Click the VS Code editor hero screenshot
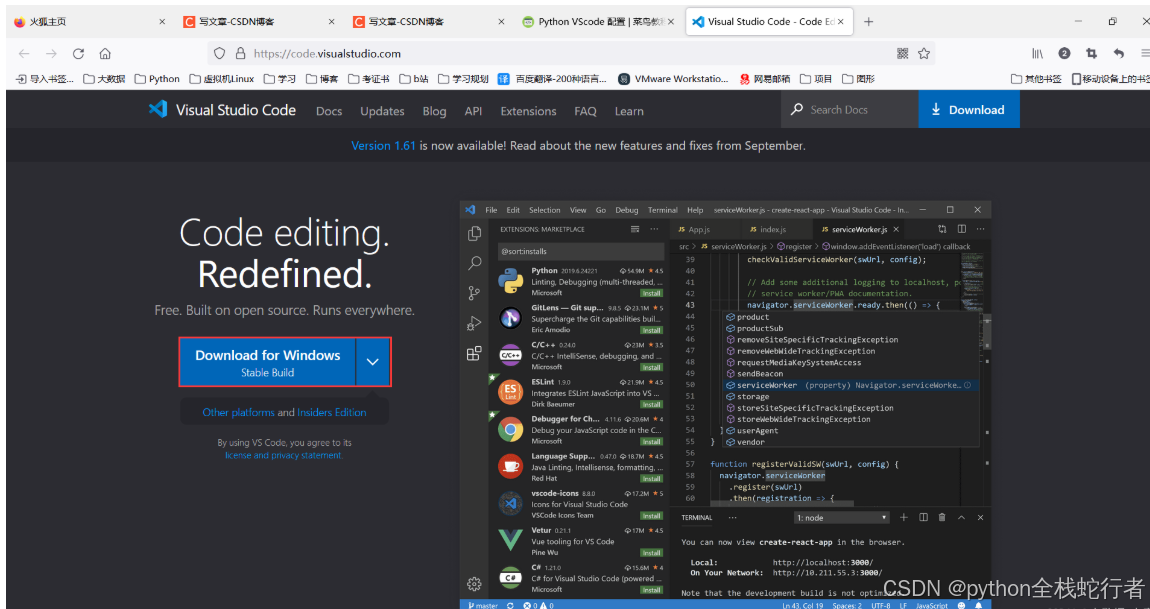The width and height of the screenshot is (1150, 609). click(x=725, y=405)
